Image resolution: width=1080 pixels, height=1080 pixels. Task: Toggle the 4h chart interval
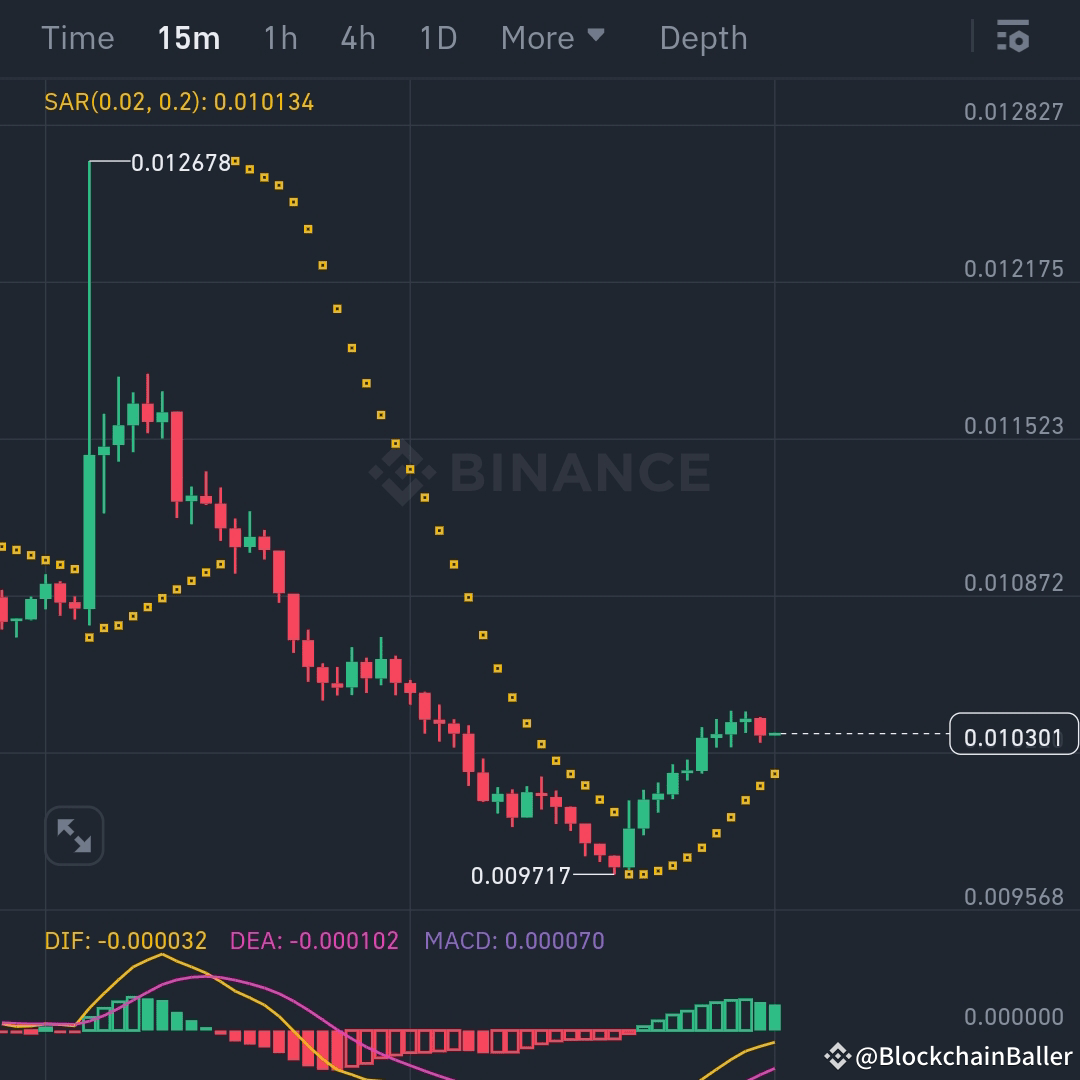(x=357, y=38)
